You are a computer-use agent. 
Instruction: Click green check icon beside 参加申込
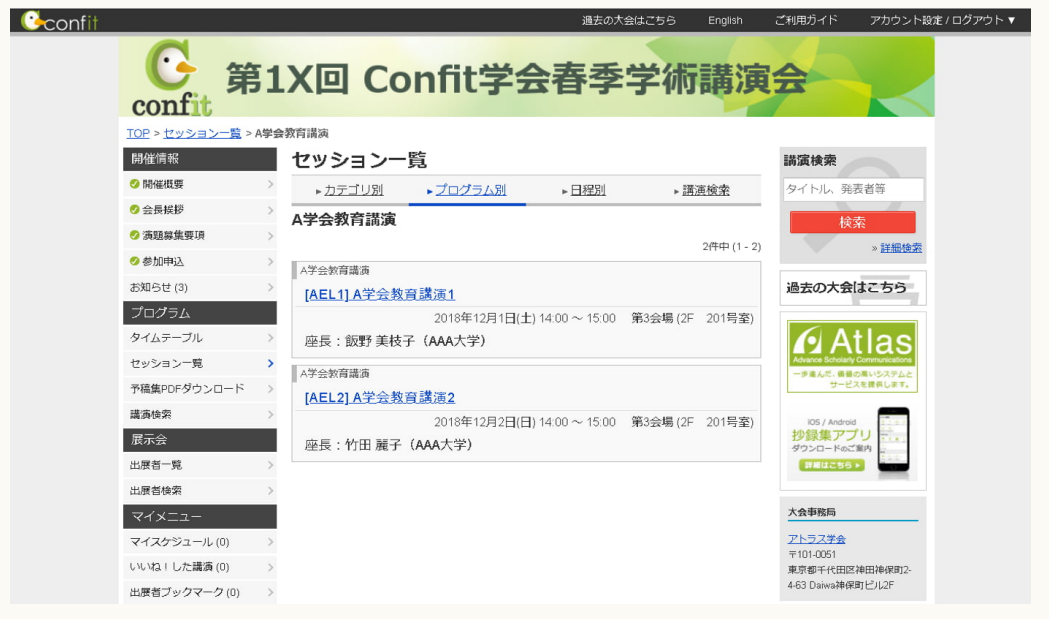click(x=135, y=261)
